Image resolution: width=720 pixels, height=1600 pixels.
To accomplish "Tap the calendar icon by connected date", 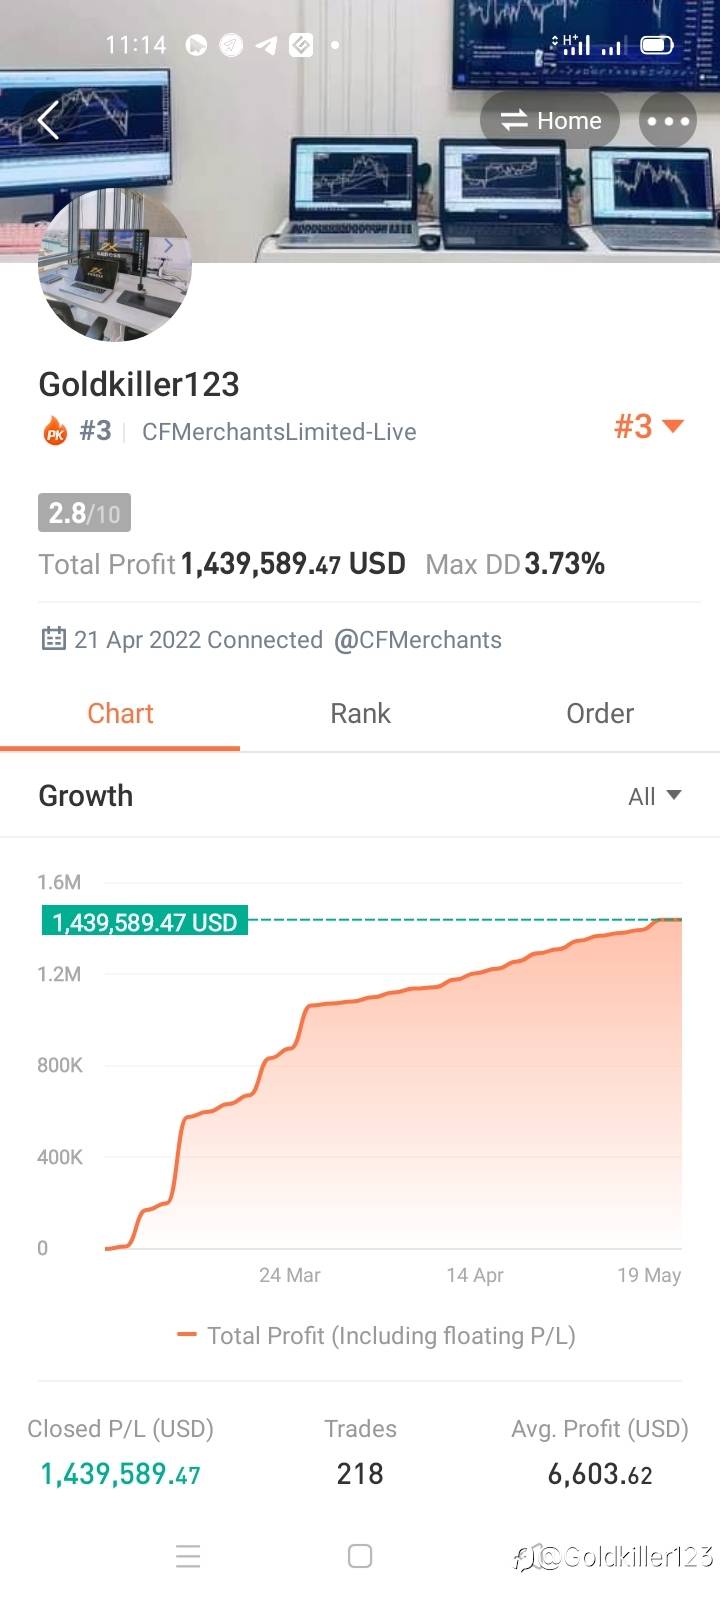I will [53, 639].
